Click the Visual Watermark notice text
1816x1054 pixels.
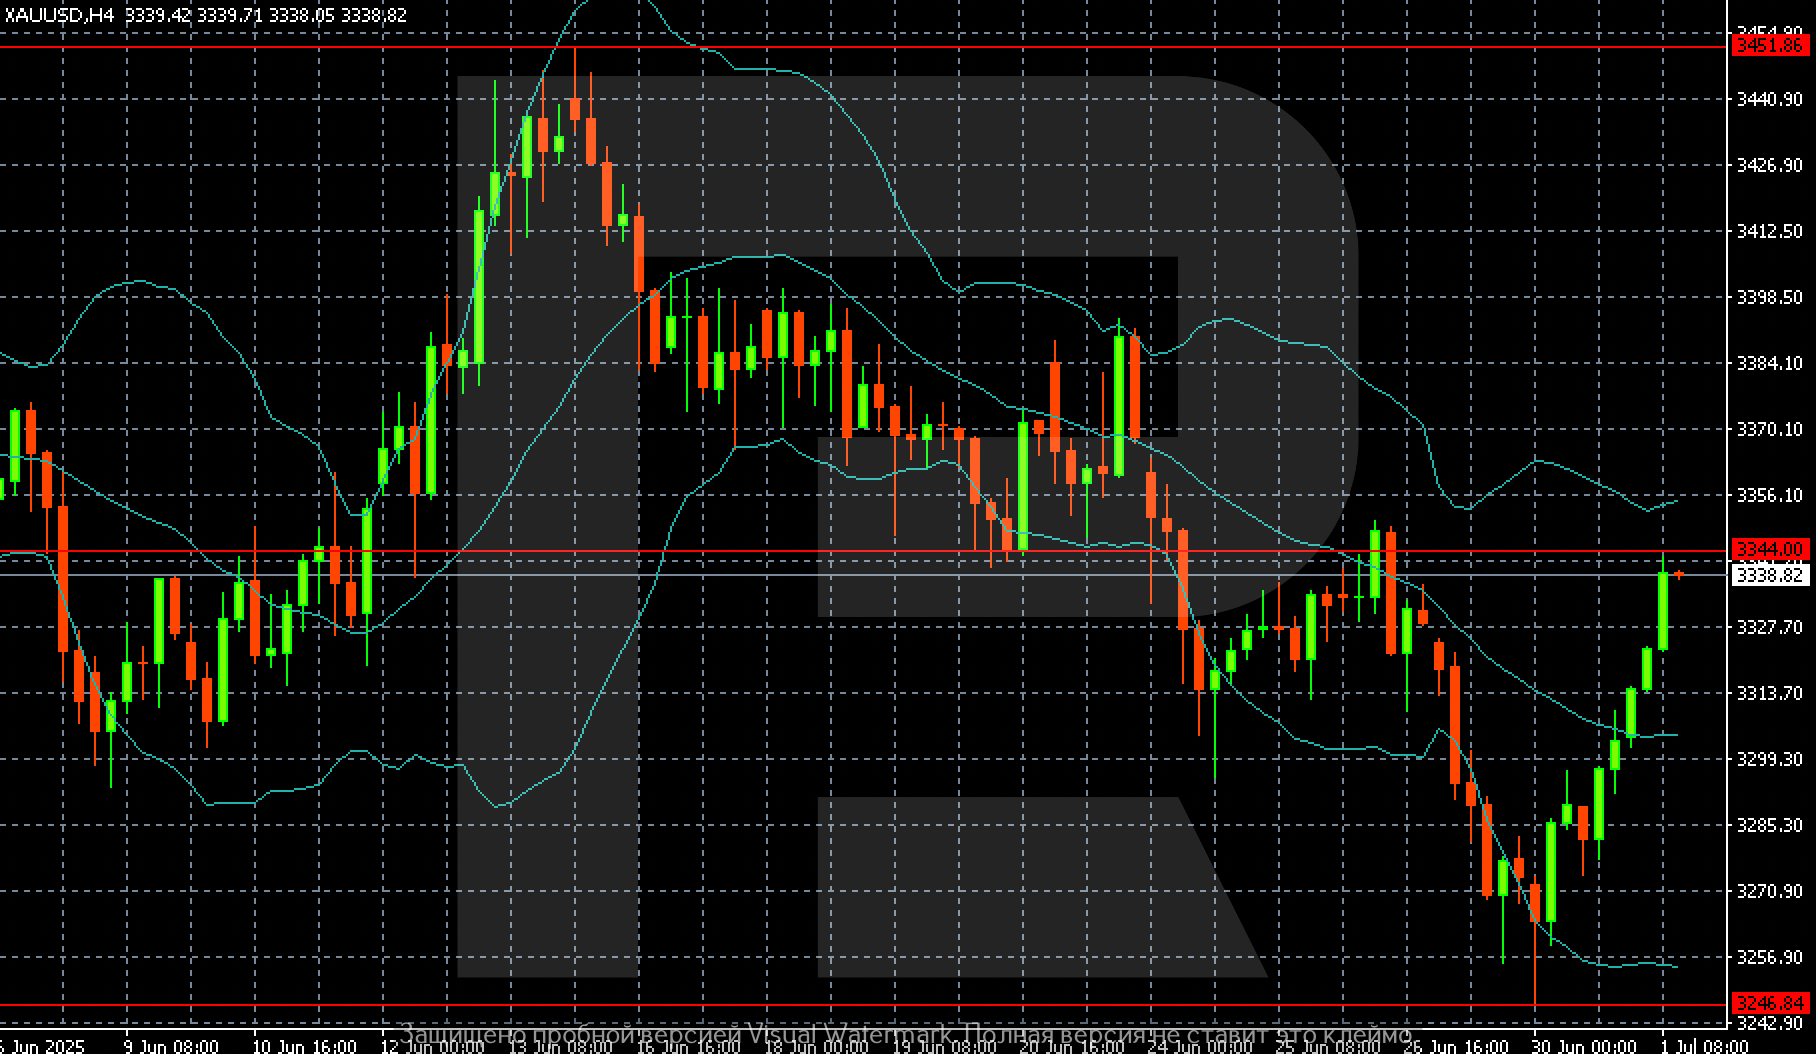(906, 1033)
